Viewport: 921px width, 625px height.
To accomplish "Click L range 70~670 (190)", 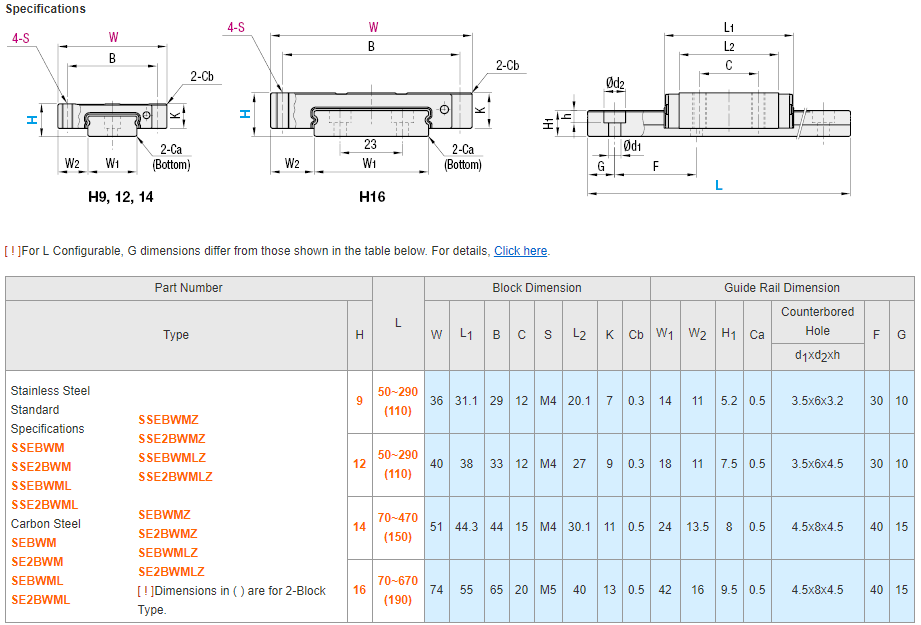I will click(398, 590).
